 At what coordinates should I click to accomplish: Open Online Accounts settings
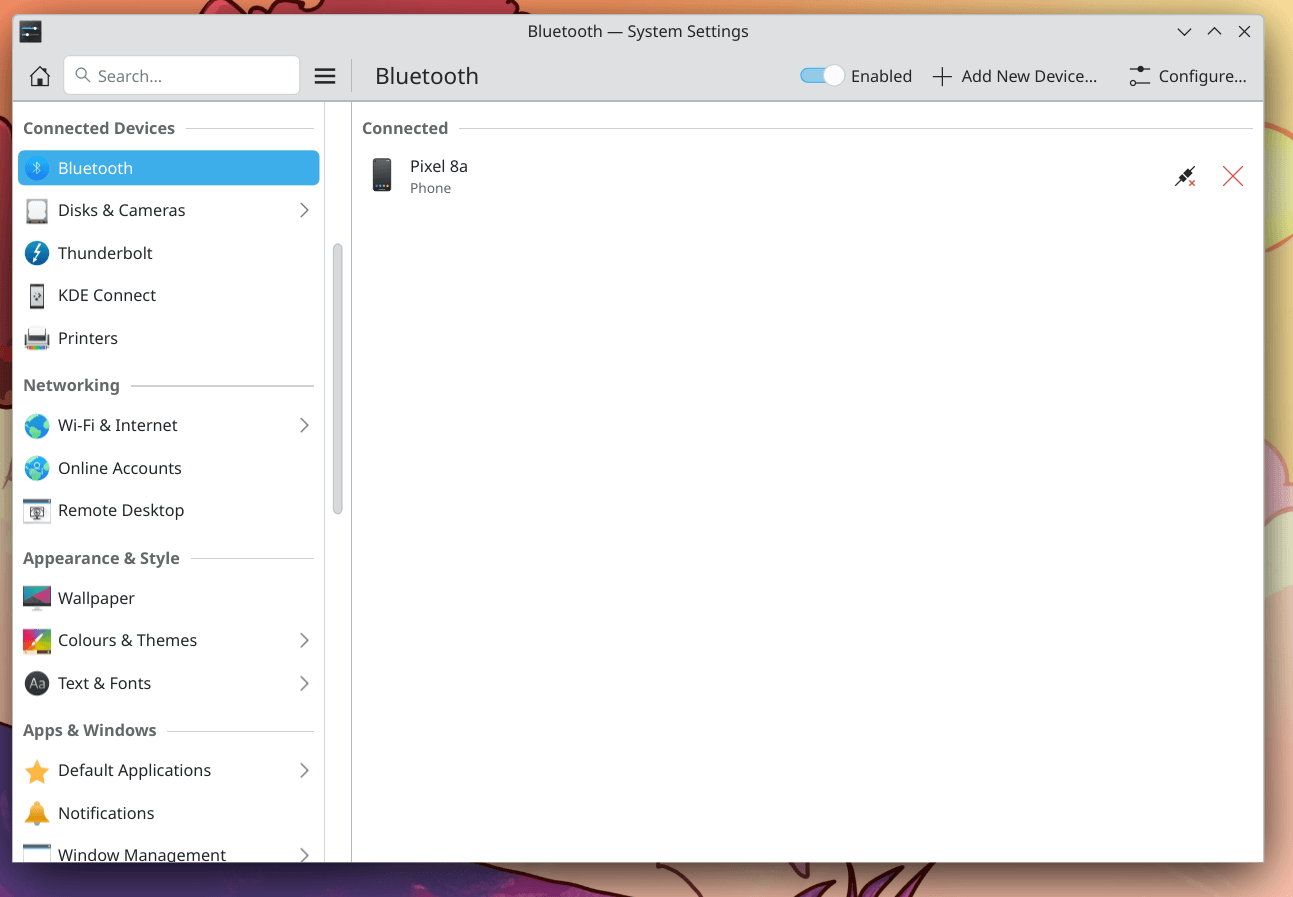coord(120,468)
